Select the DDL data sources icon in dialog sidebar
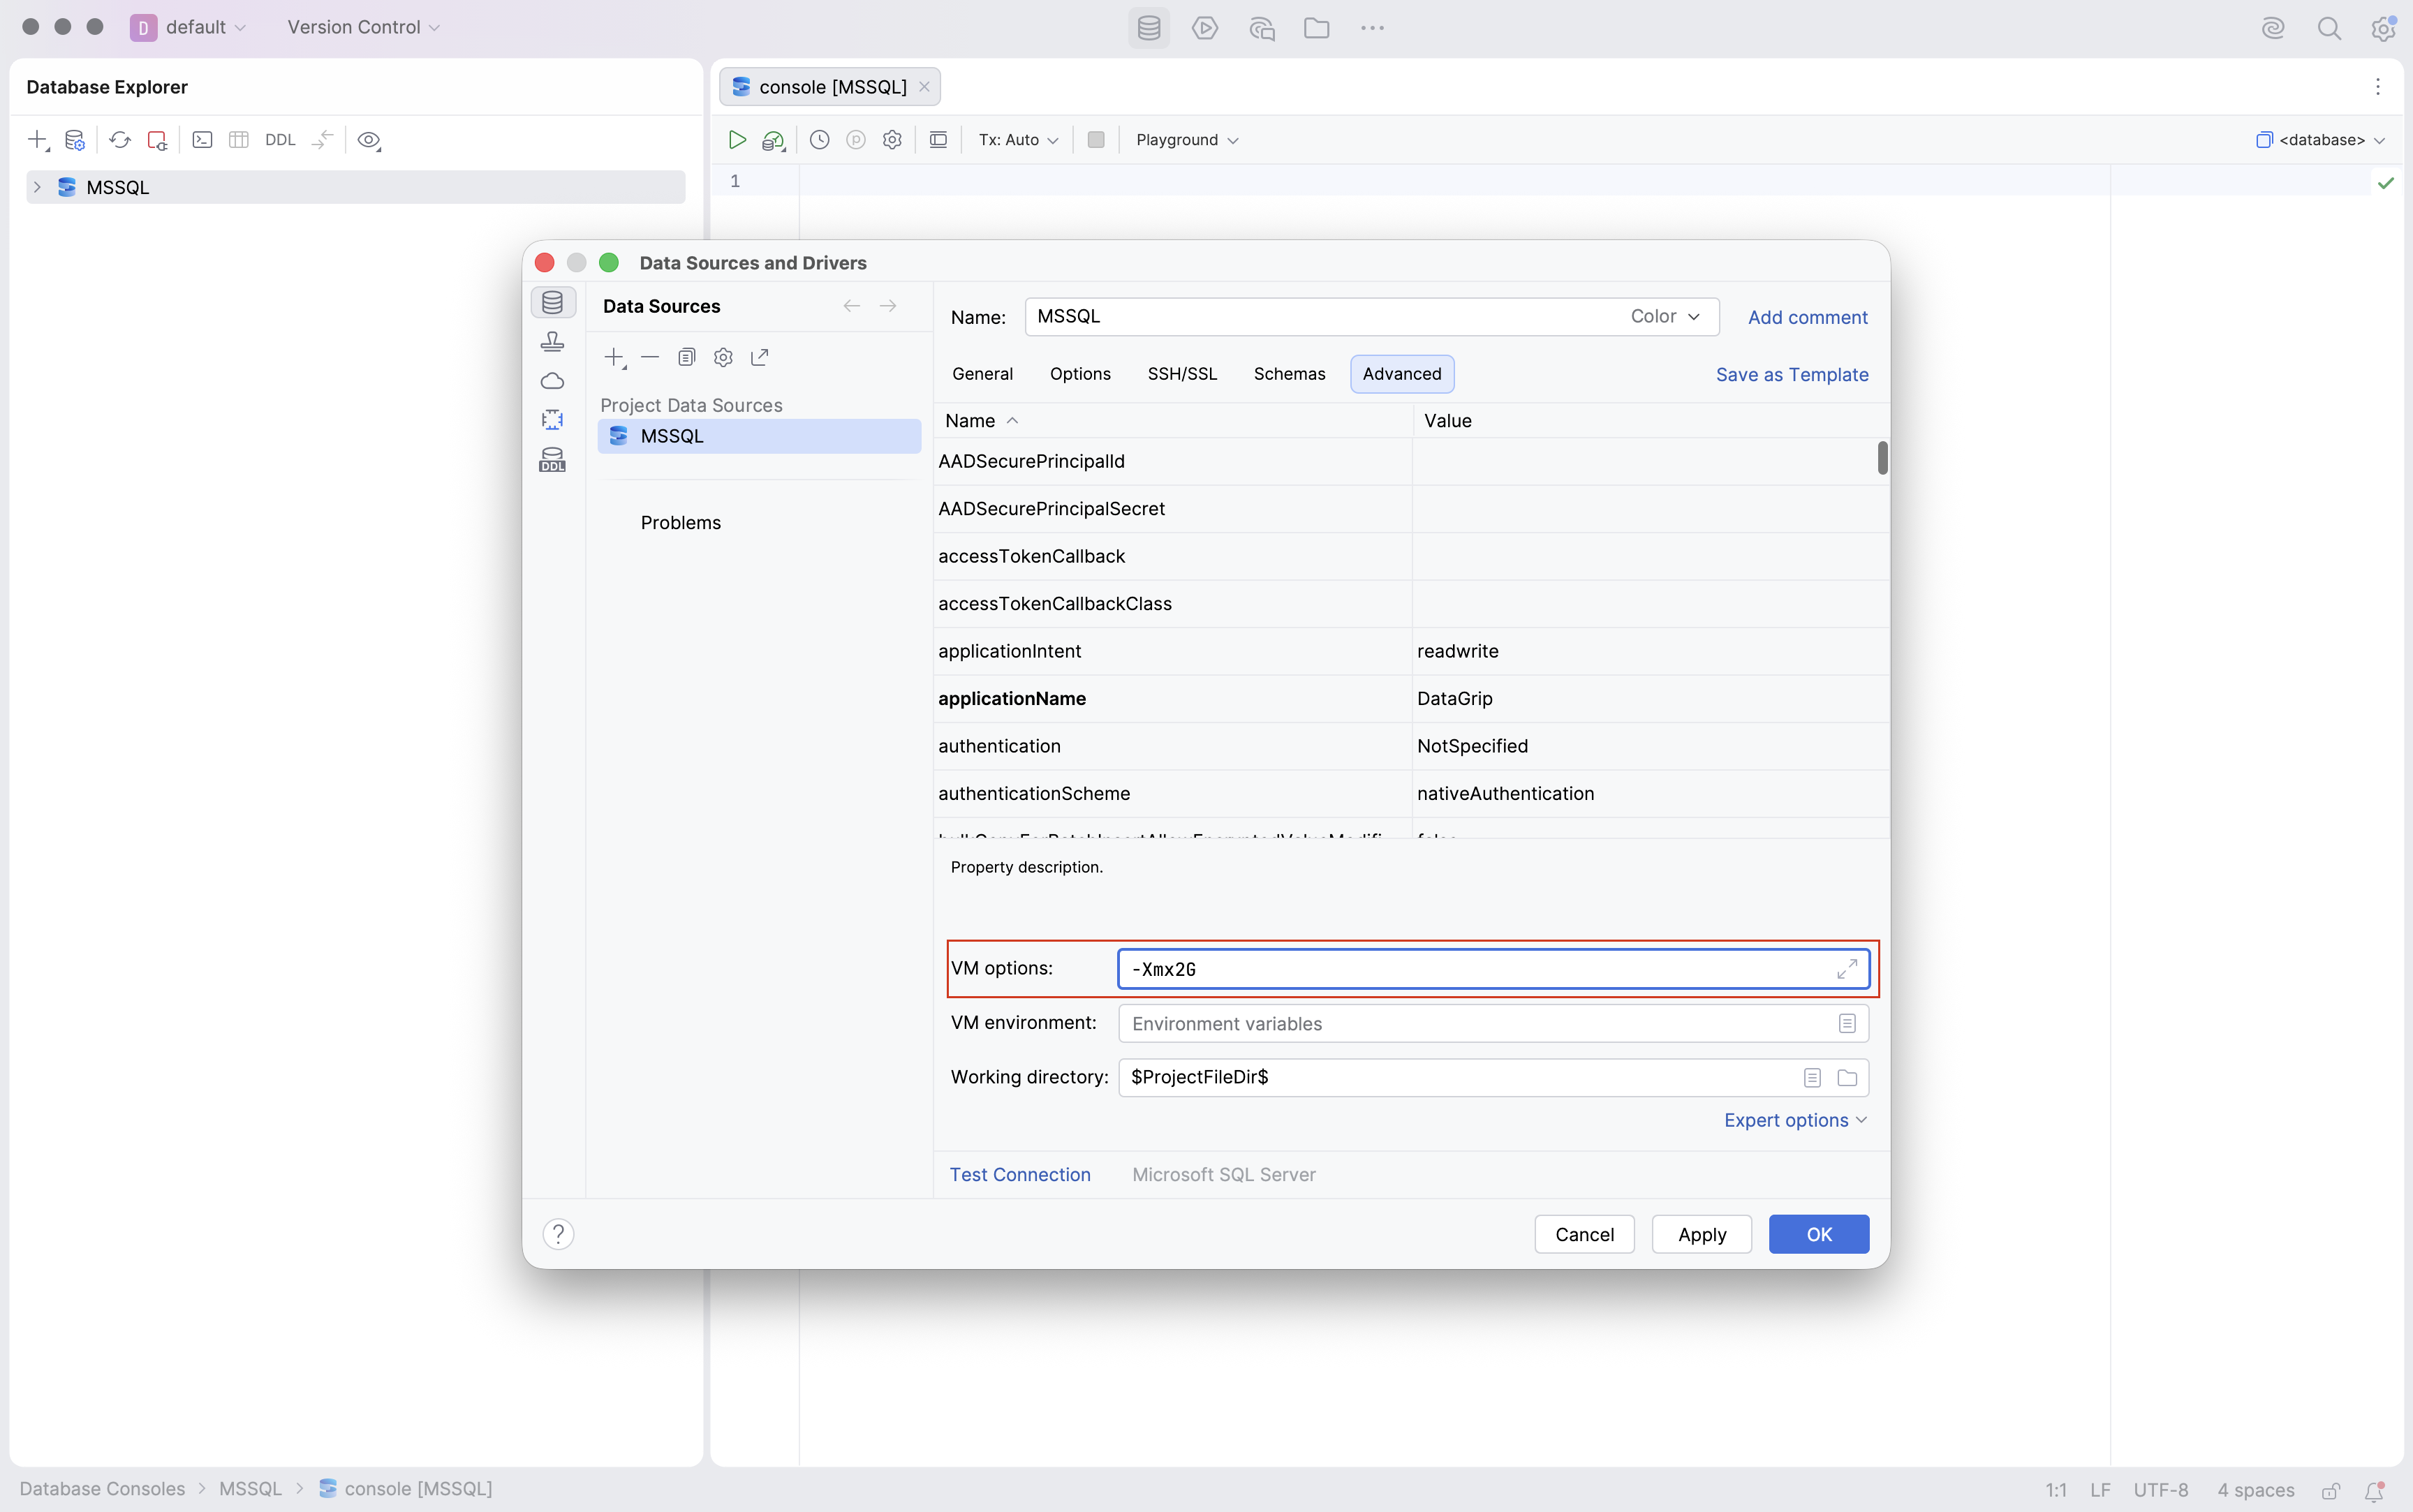Viewport: 2413px width, 1512px height. 553,460
